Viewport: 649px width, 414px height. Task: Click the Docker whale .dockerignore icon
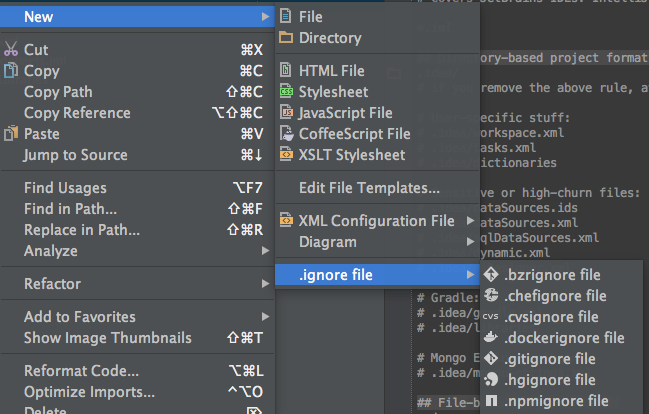(x=491, y=337)
